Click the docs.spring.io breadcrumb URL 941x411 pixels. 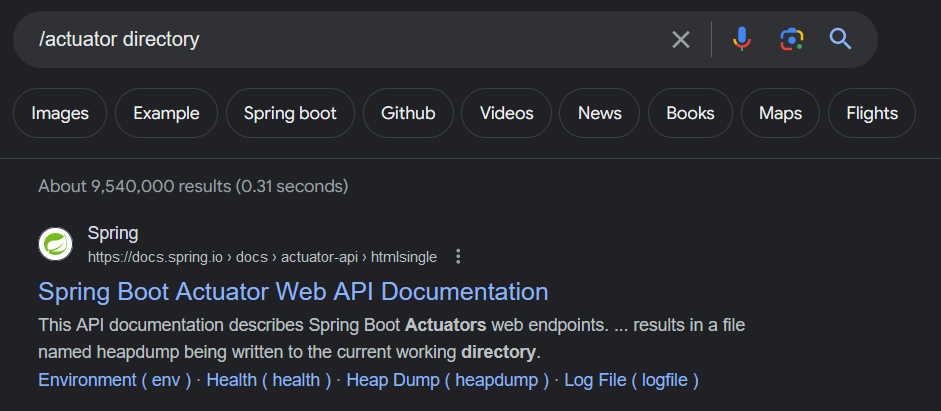(262, 257)
